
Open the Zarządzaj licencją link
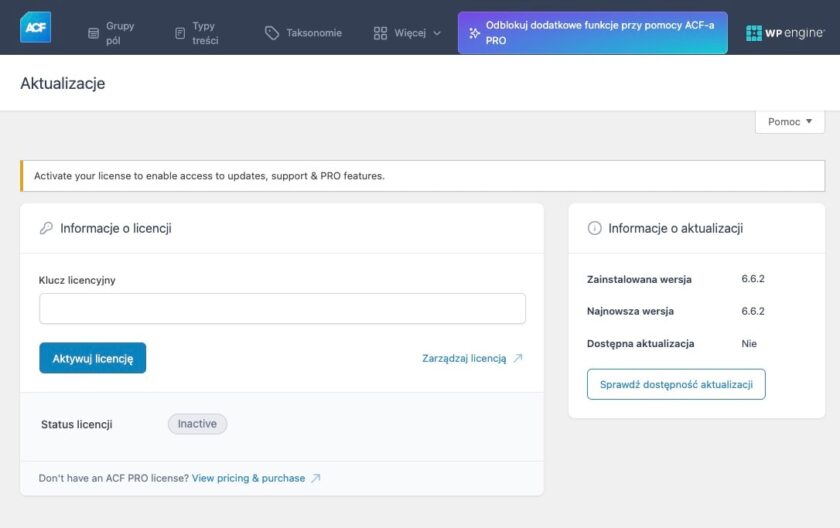[x=464, y=358]
